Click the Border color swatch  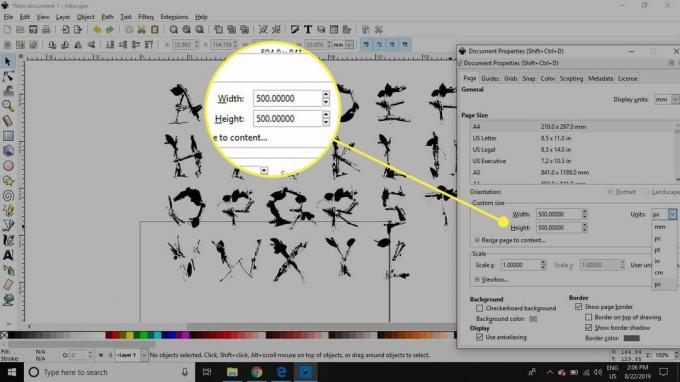click(631, 338)
